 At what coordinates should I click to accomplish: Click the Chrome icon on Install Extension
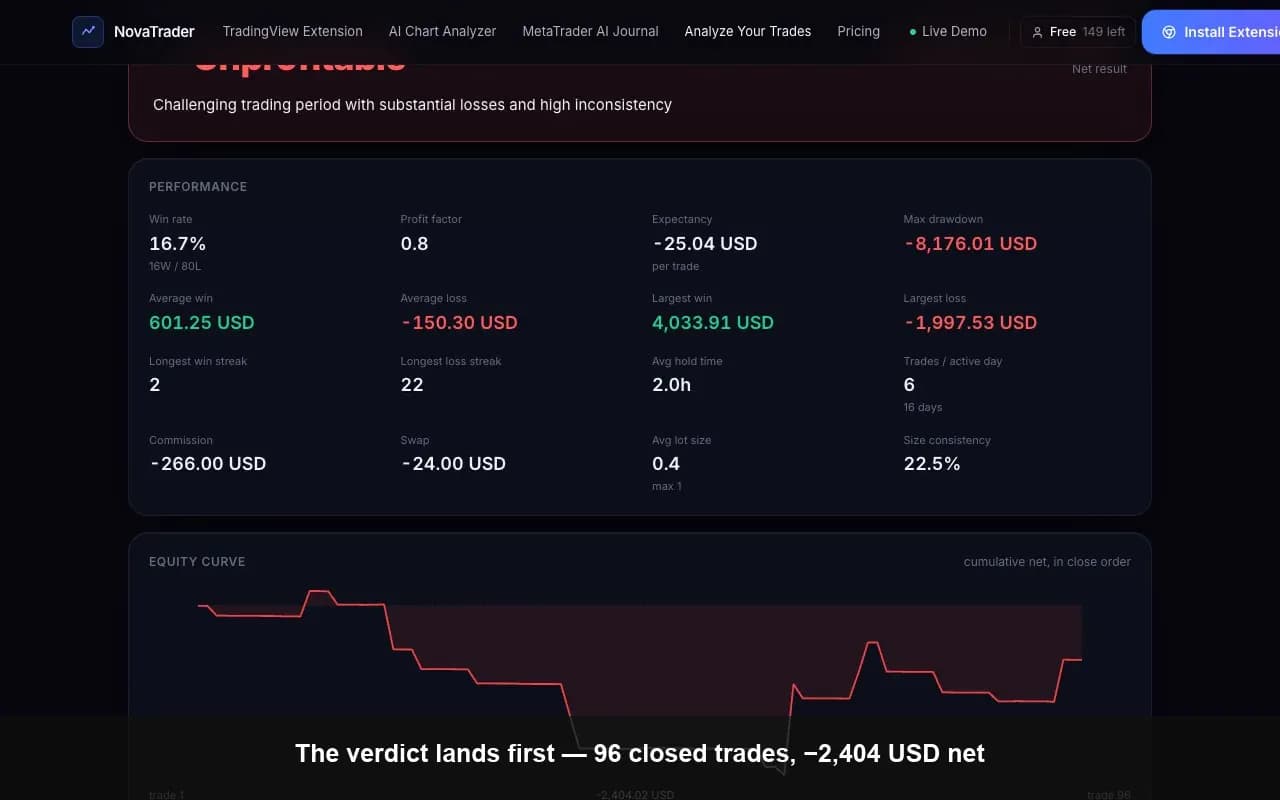(x=1169, y=32)
